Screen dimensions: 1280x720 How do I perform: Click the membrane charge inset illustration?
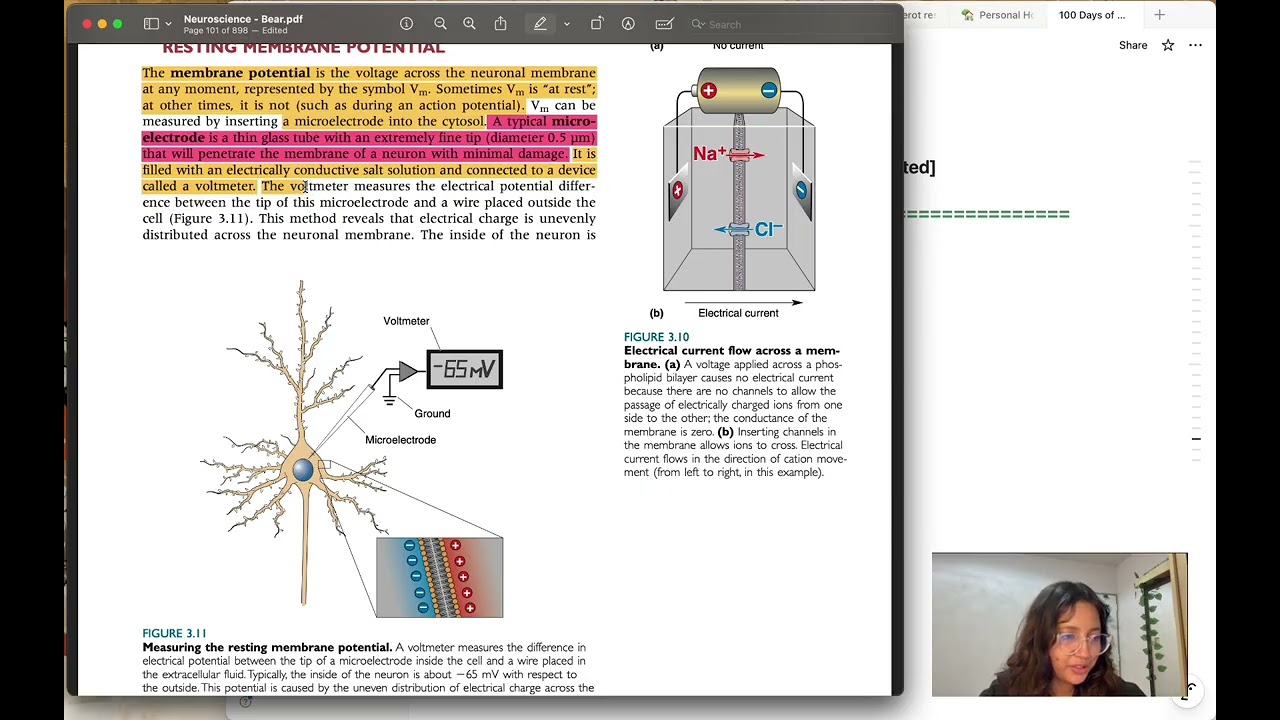click(x=439, y=577)
